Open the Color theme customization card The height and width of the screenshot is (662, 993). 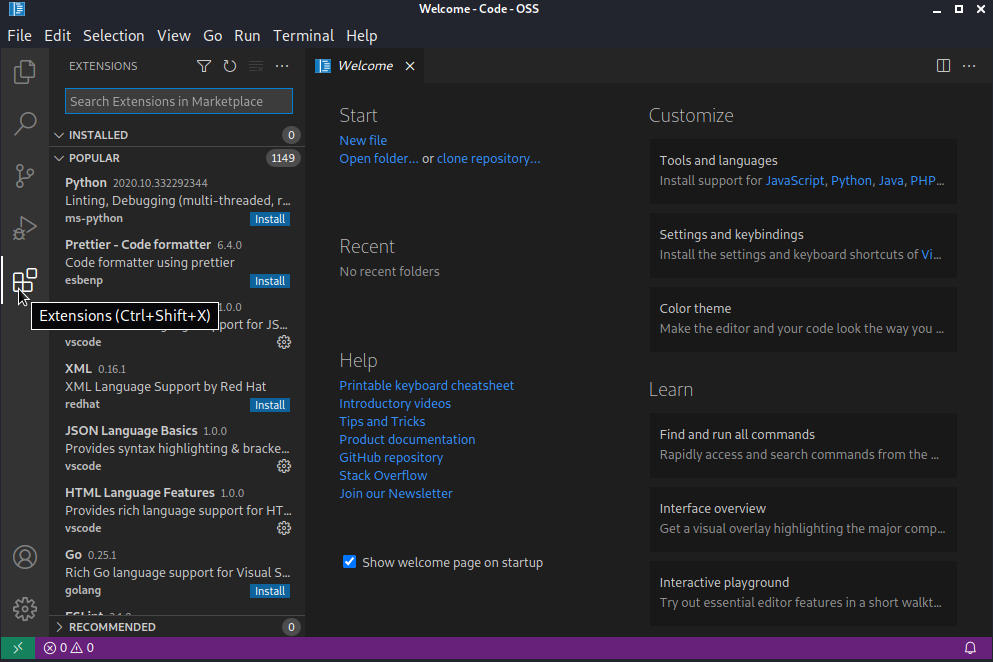click(x=803, y=319)
